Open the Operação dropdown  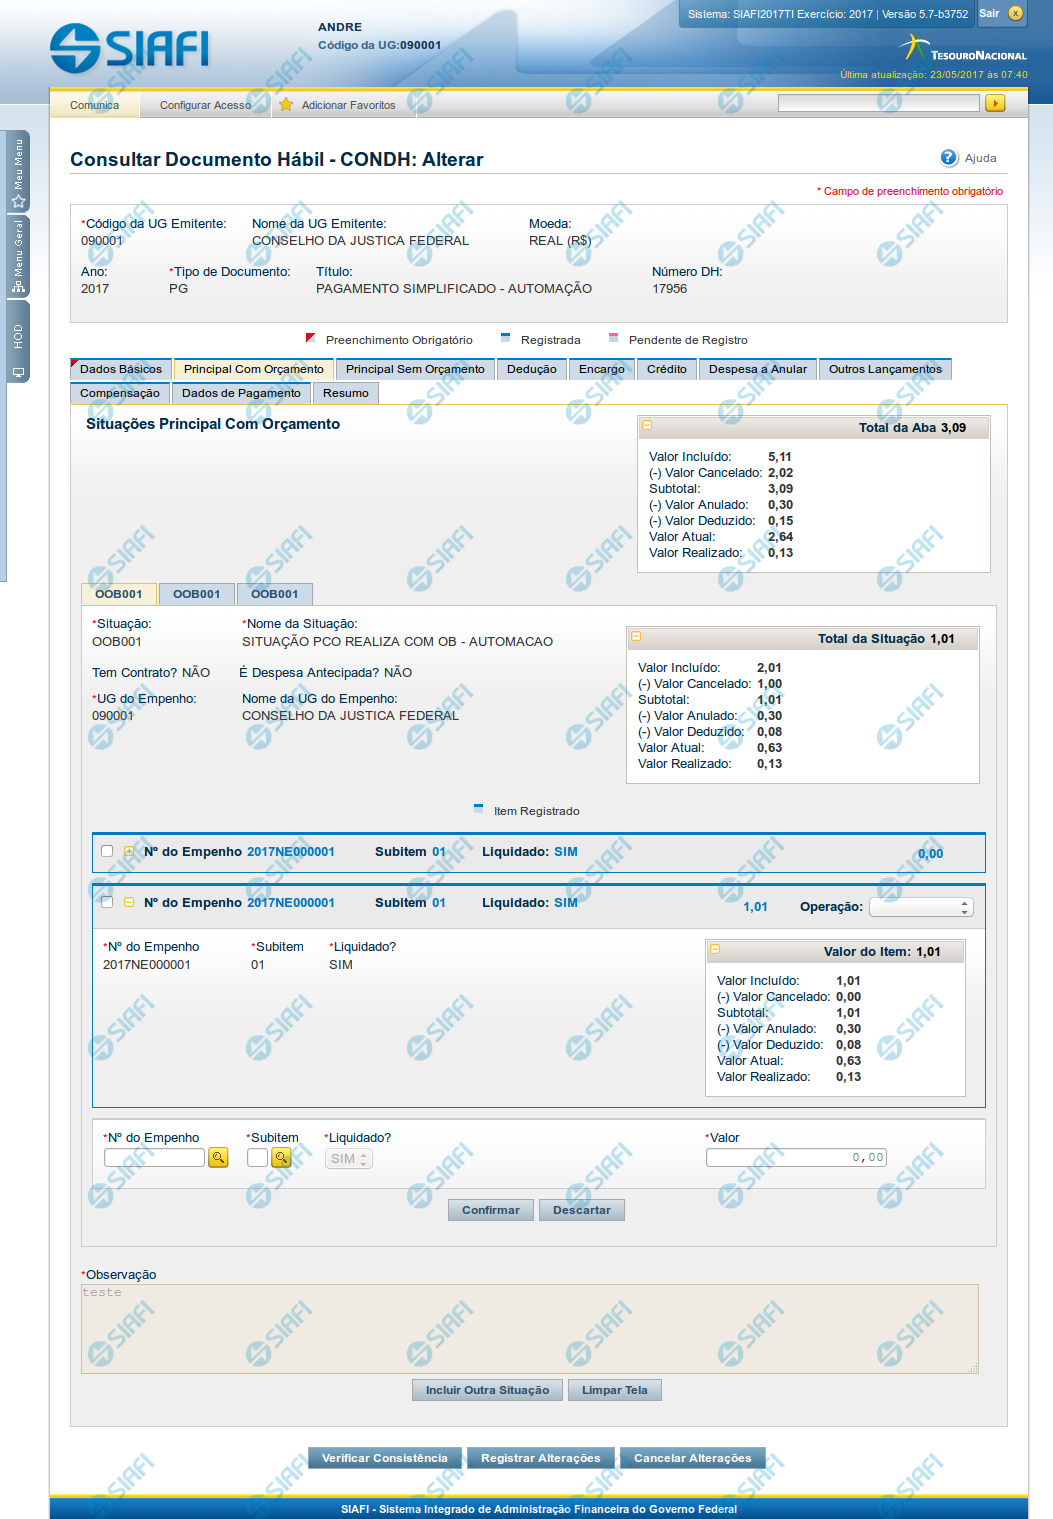pyautogui.click(x=920, y=907)
